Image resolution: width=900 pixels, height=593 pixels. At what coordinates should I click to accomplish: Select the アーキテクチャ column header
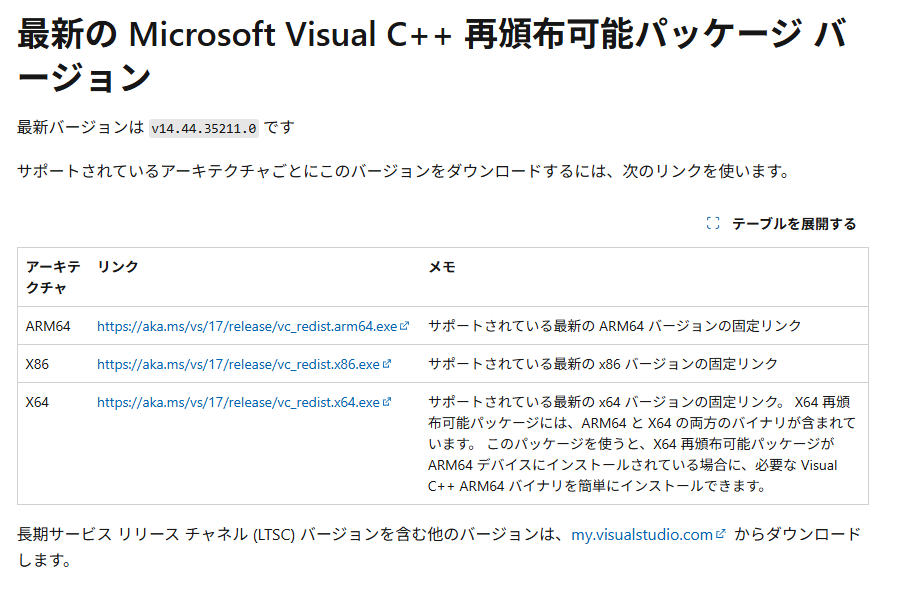[52, 277]
